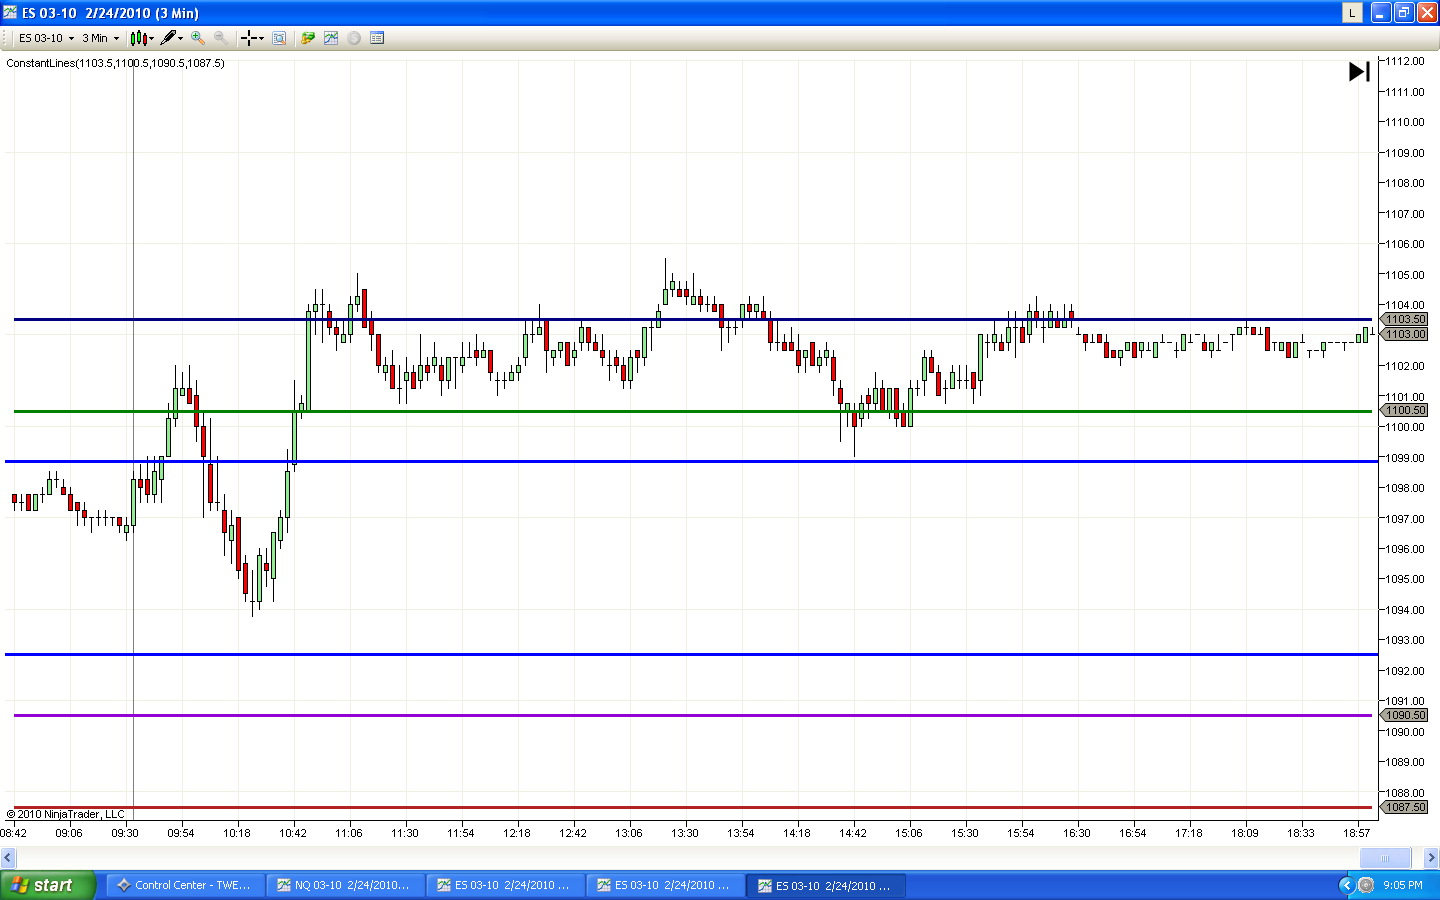This screenshot has width=1440, height=900.
Task: Restore down the chart window
Action: click(1404, 13)
